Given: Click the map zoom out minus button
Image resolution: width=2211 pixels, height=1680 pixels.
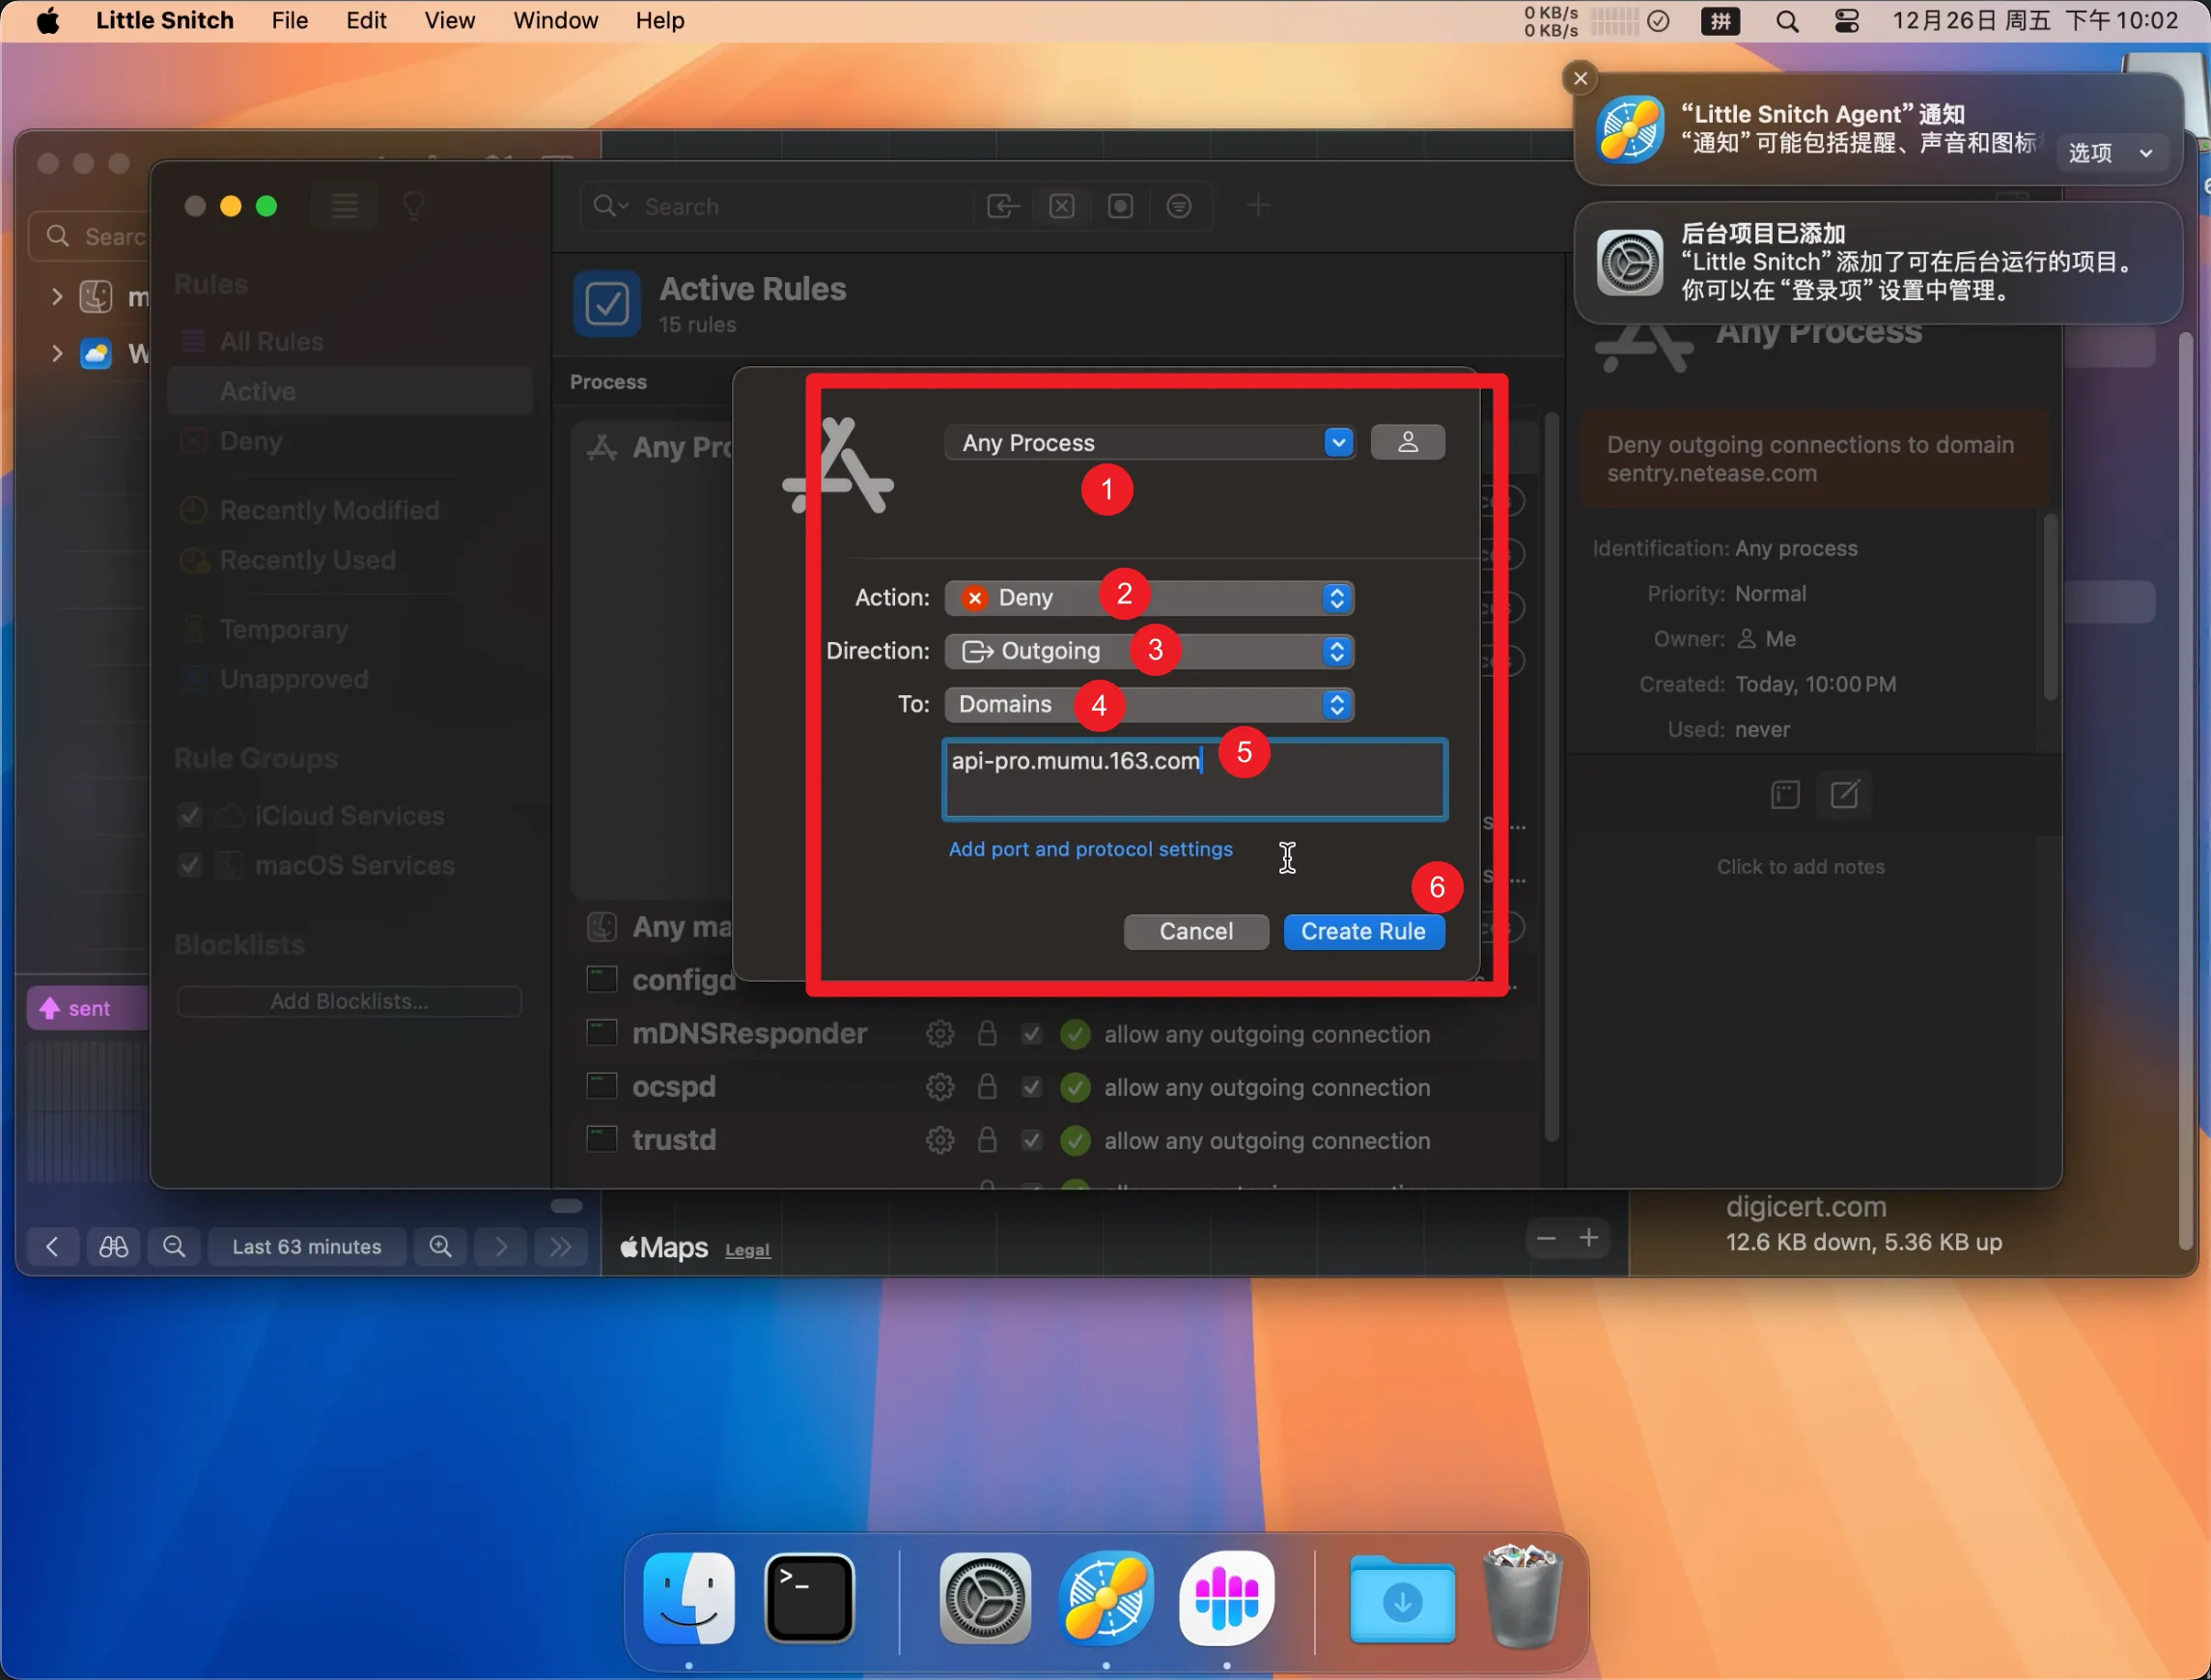Looking at the screenshot, I should 1546,1239.
